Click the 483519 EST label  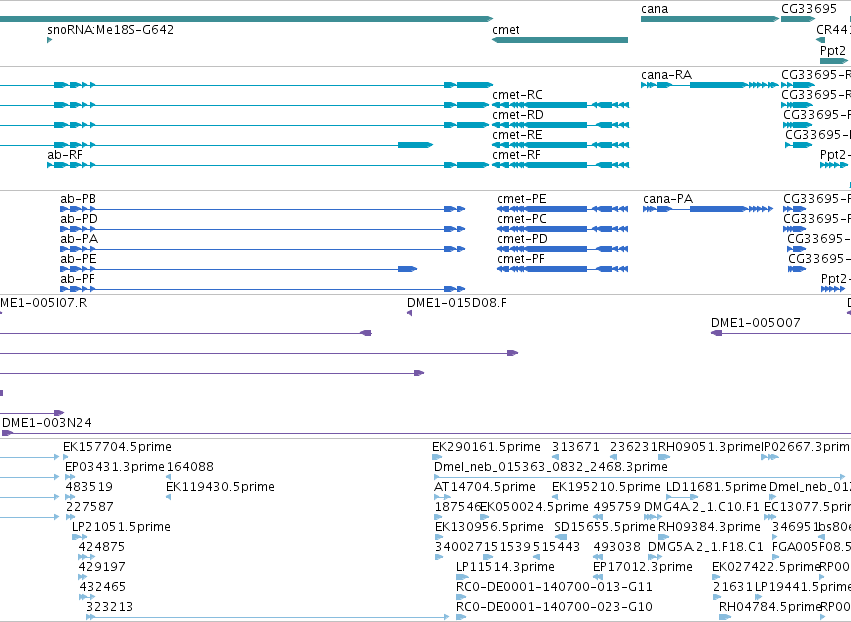pyautogui.click(x=89, y=487)
